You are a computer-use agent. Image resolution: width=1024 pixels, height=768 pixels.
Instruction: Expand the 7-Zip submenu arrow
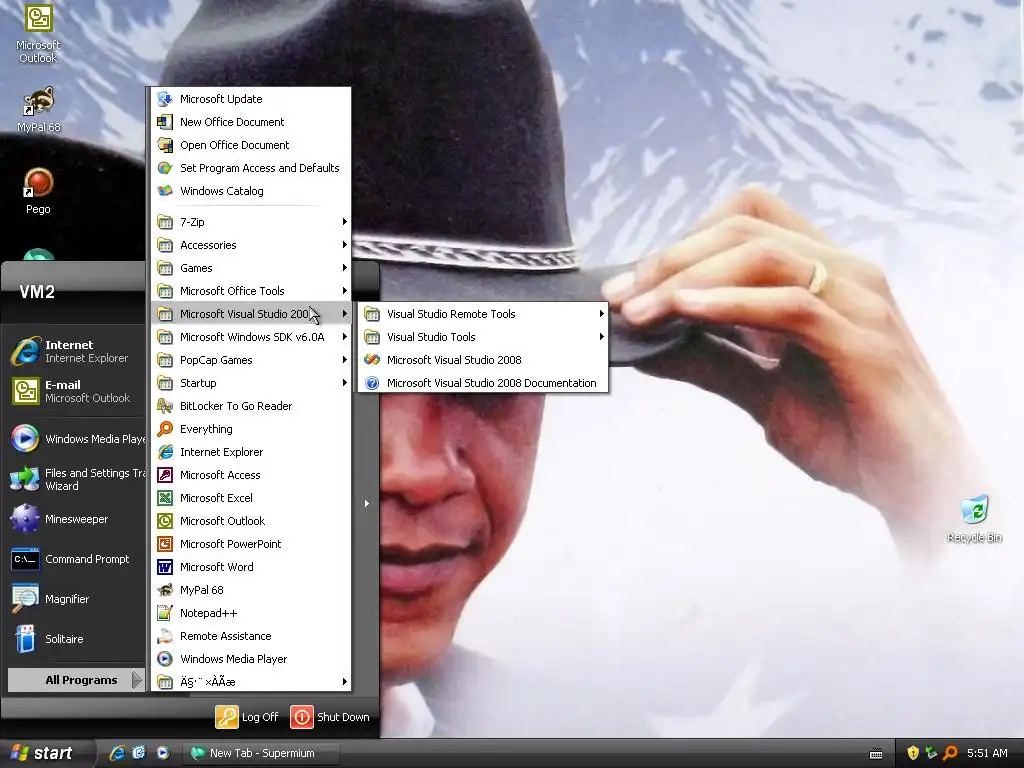tap(344, 222)
